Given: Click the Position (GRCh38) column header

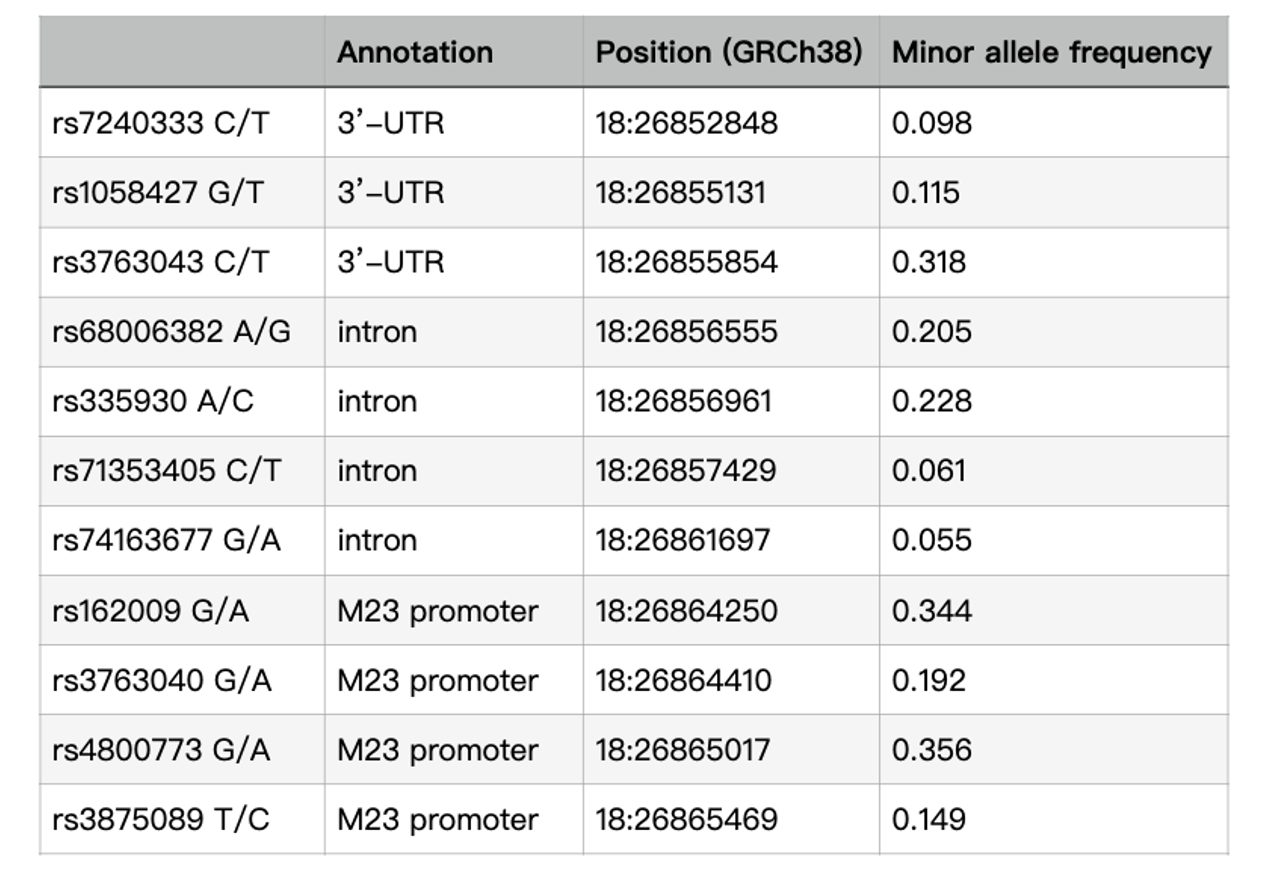Looking at the screenshot, I should tap(729, 52).
